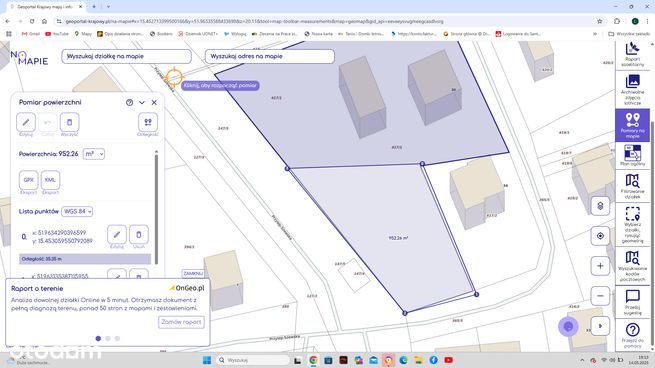655x368 pixels.
Task: Export measurement as GPX
Action: click(x=28, y=180)
